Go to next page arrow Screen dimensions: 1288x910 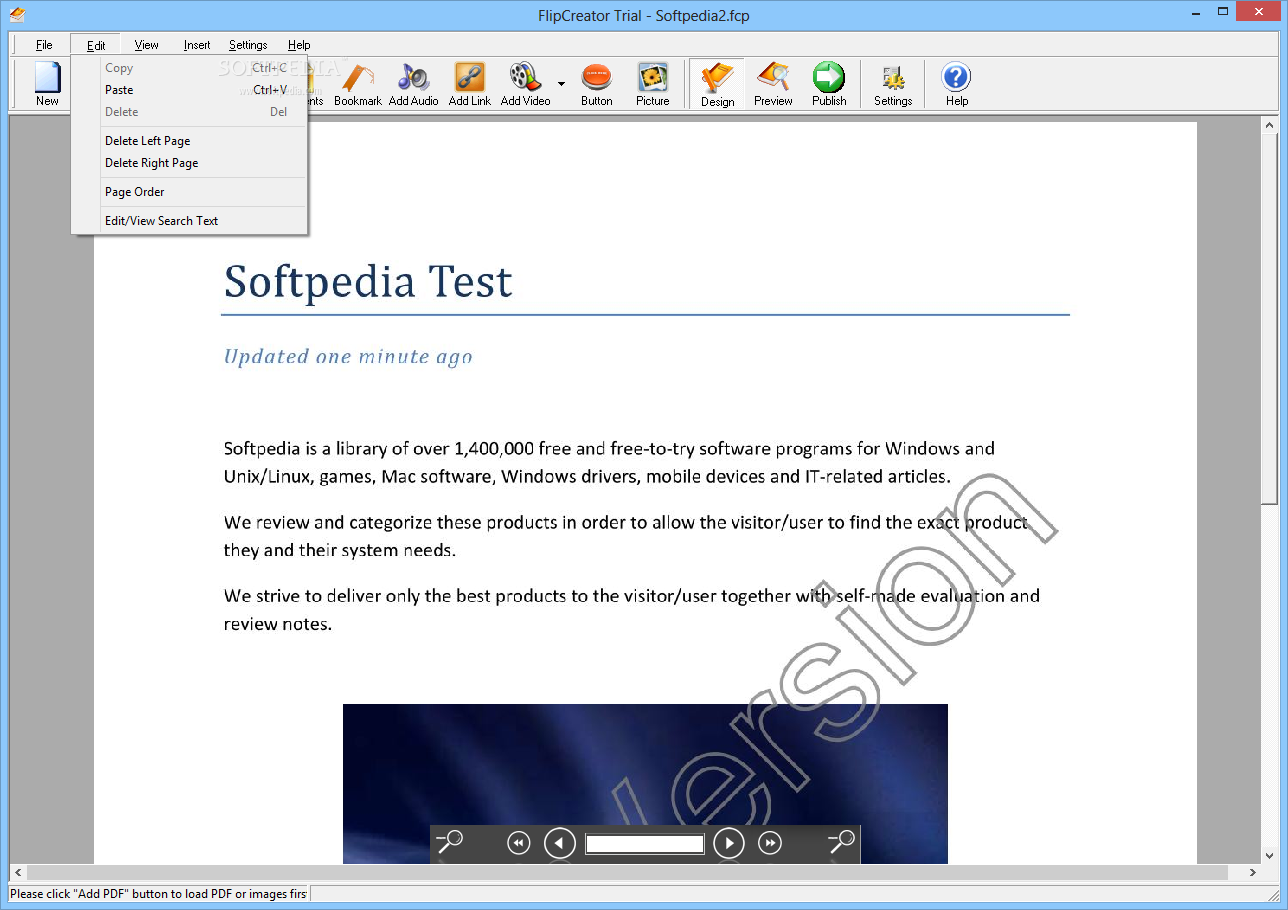click(x=729, y=844)
